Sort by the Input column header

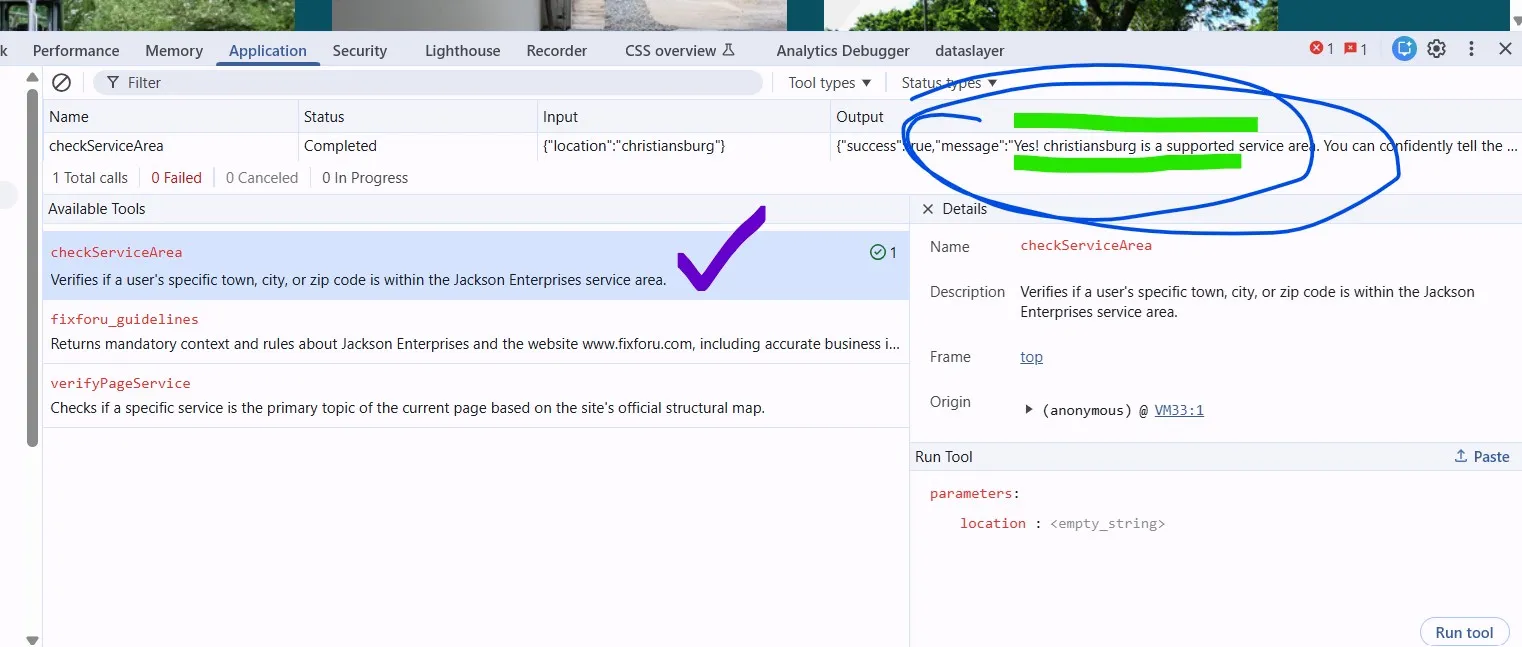tap(684, 117)
